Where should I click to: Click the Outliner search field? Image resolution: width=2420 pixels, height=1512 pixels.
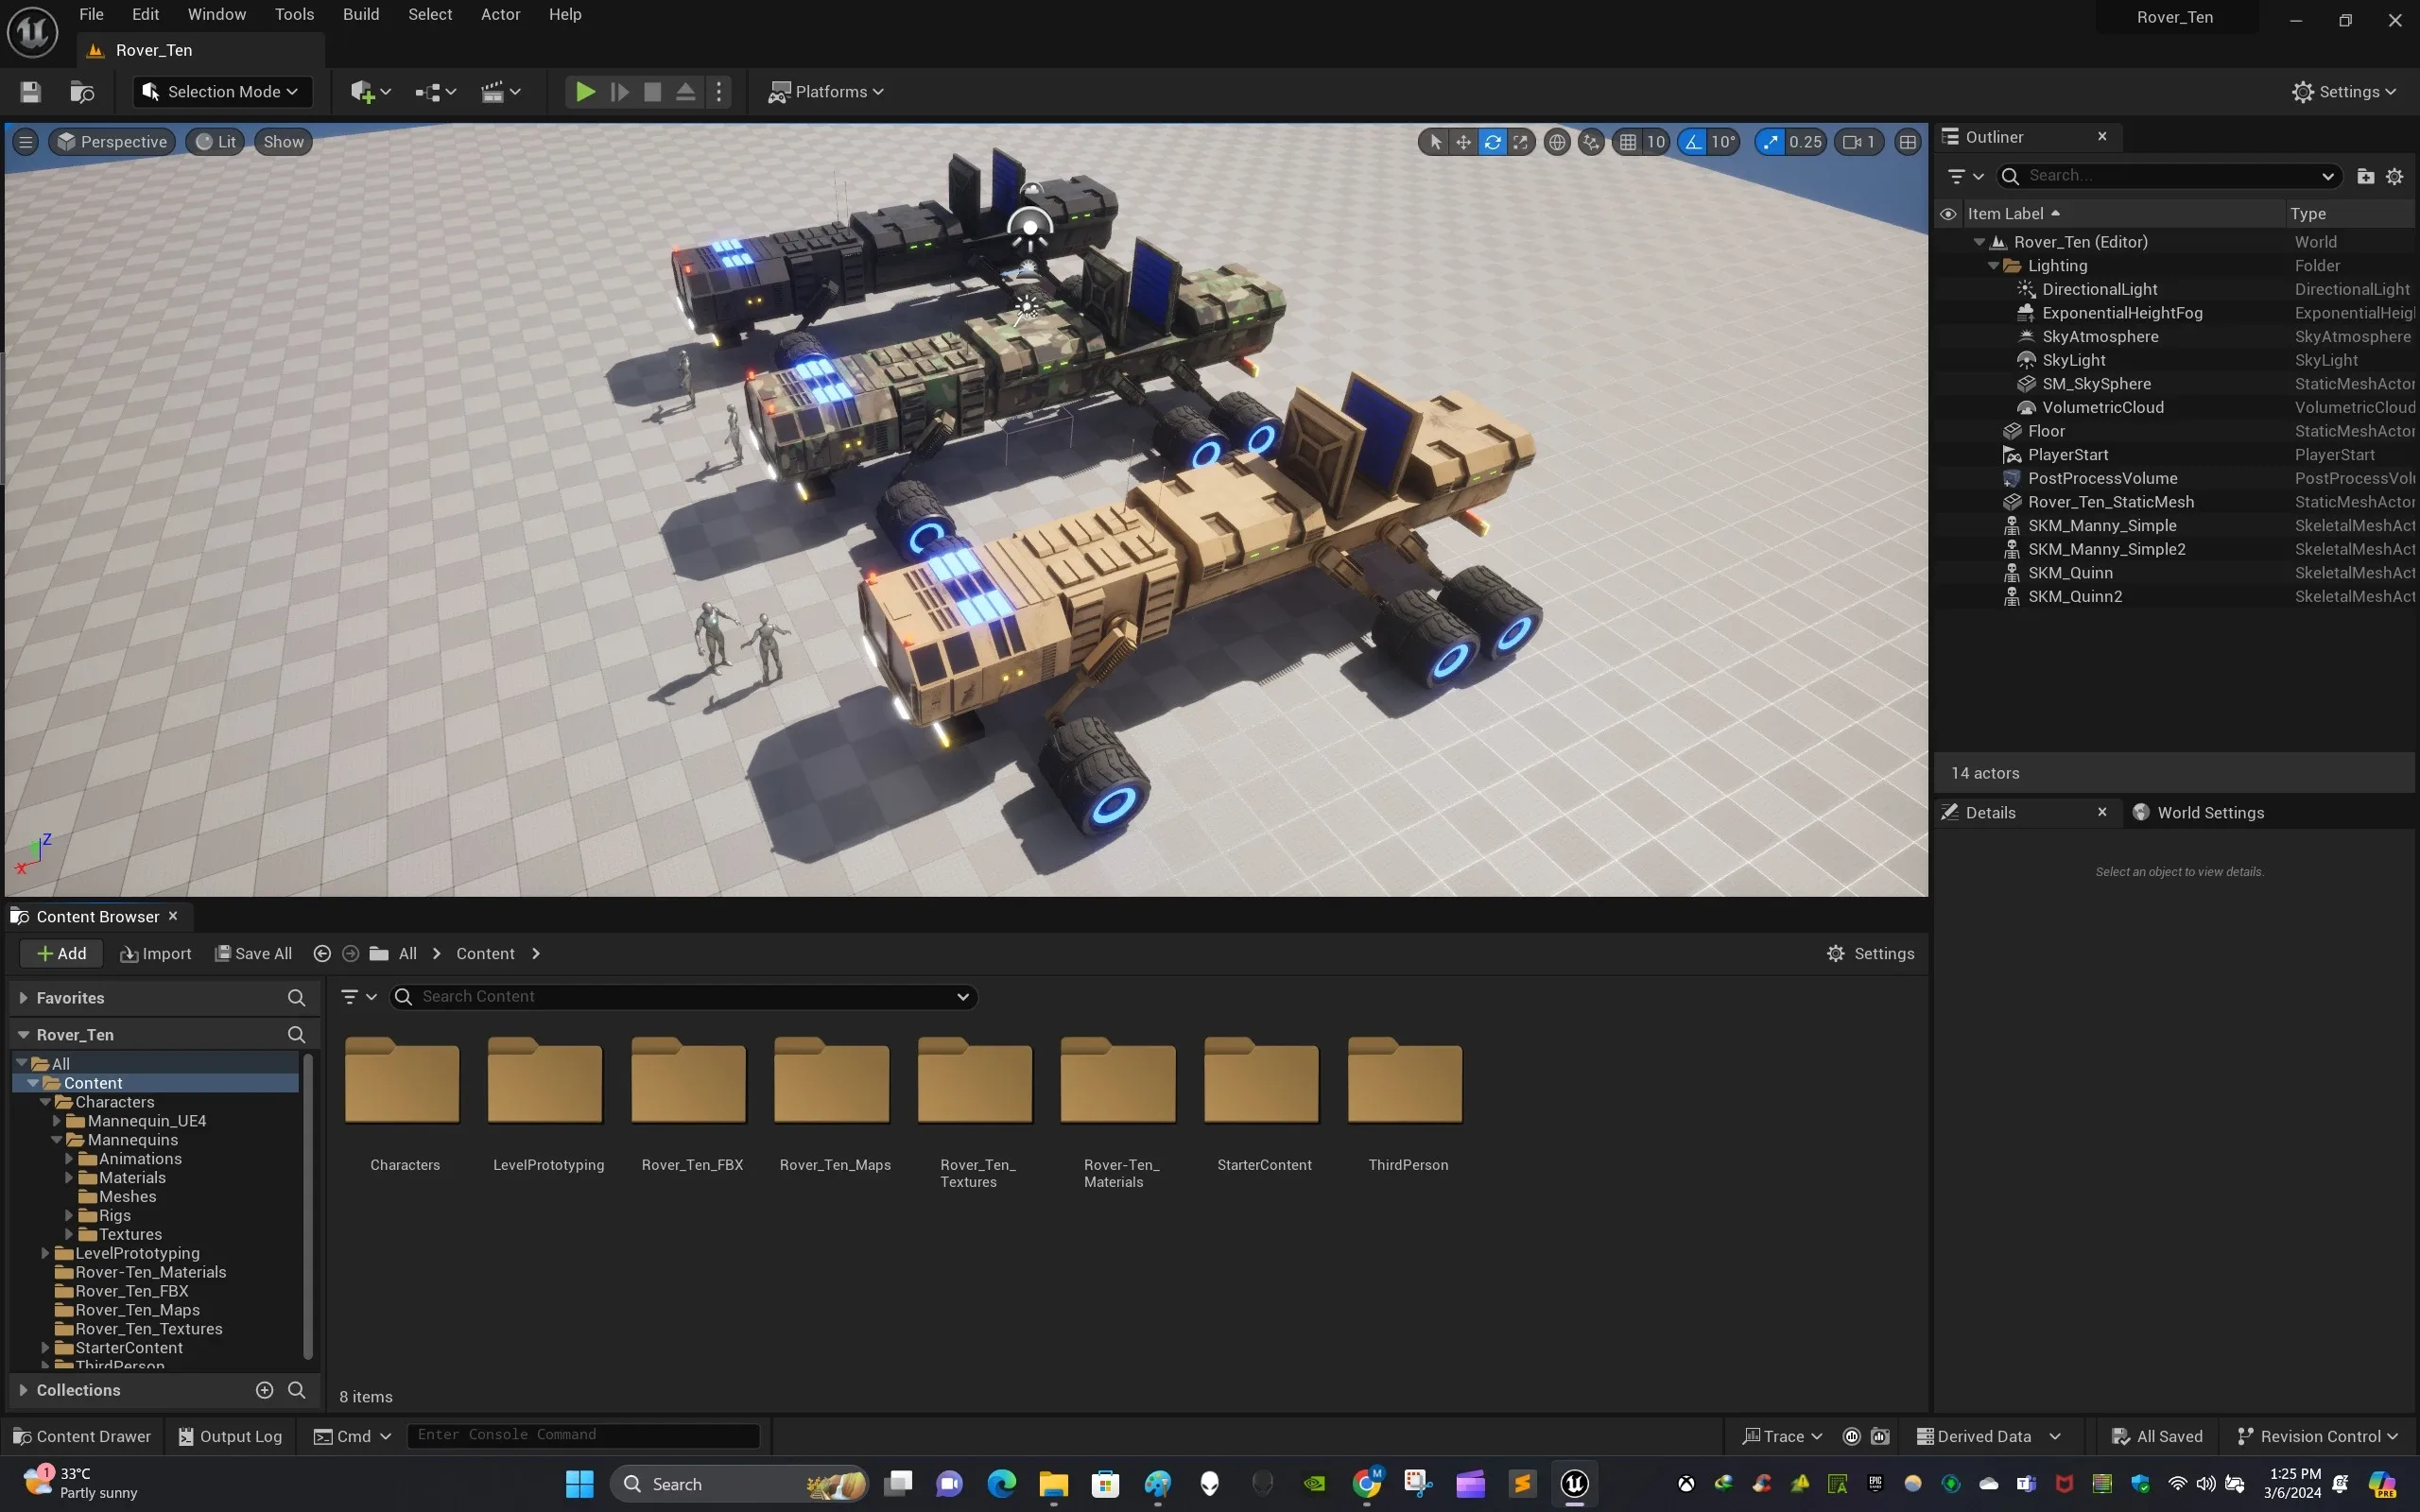click(x=2168, y=176)
